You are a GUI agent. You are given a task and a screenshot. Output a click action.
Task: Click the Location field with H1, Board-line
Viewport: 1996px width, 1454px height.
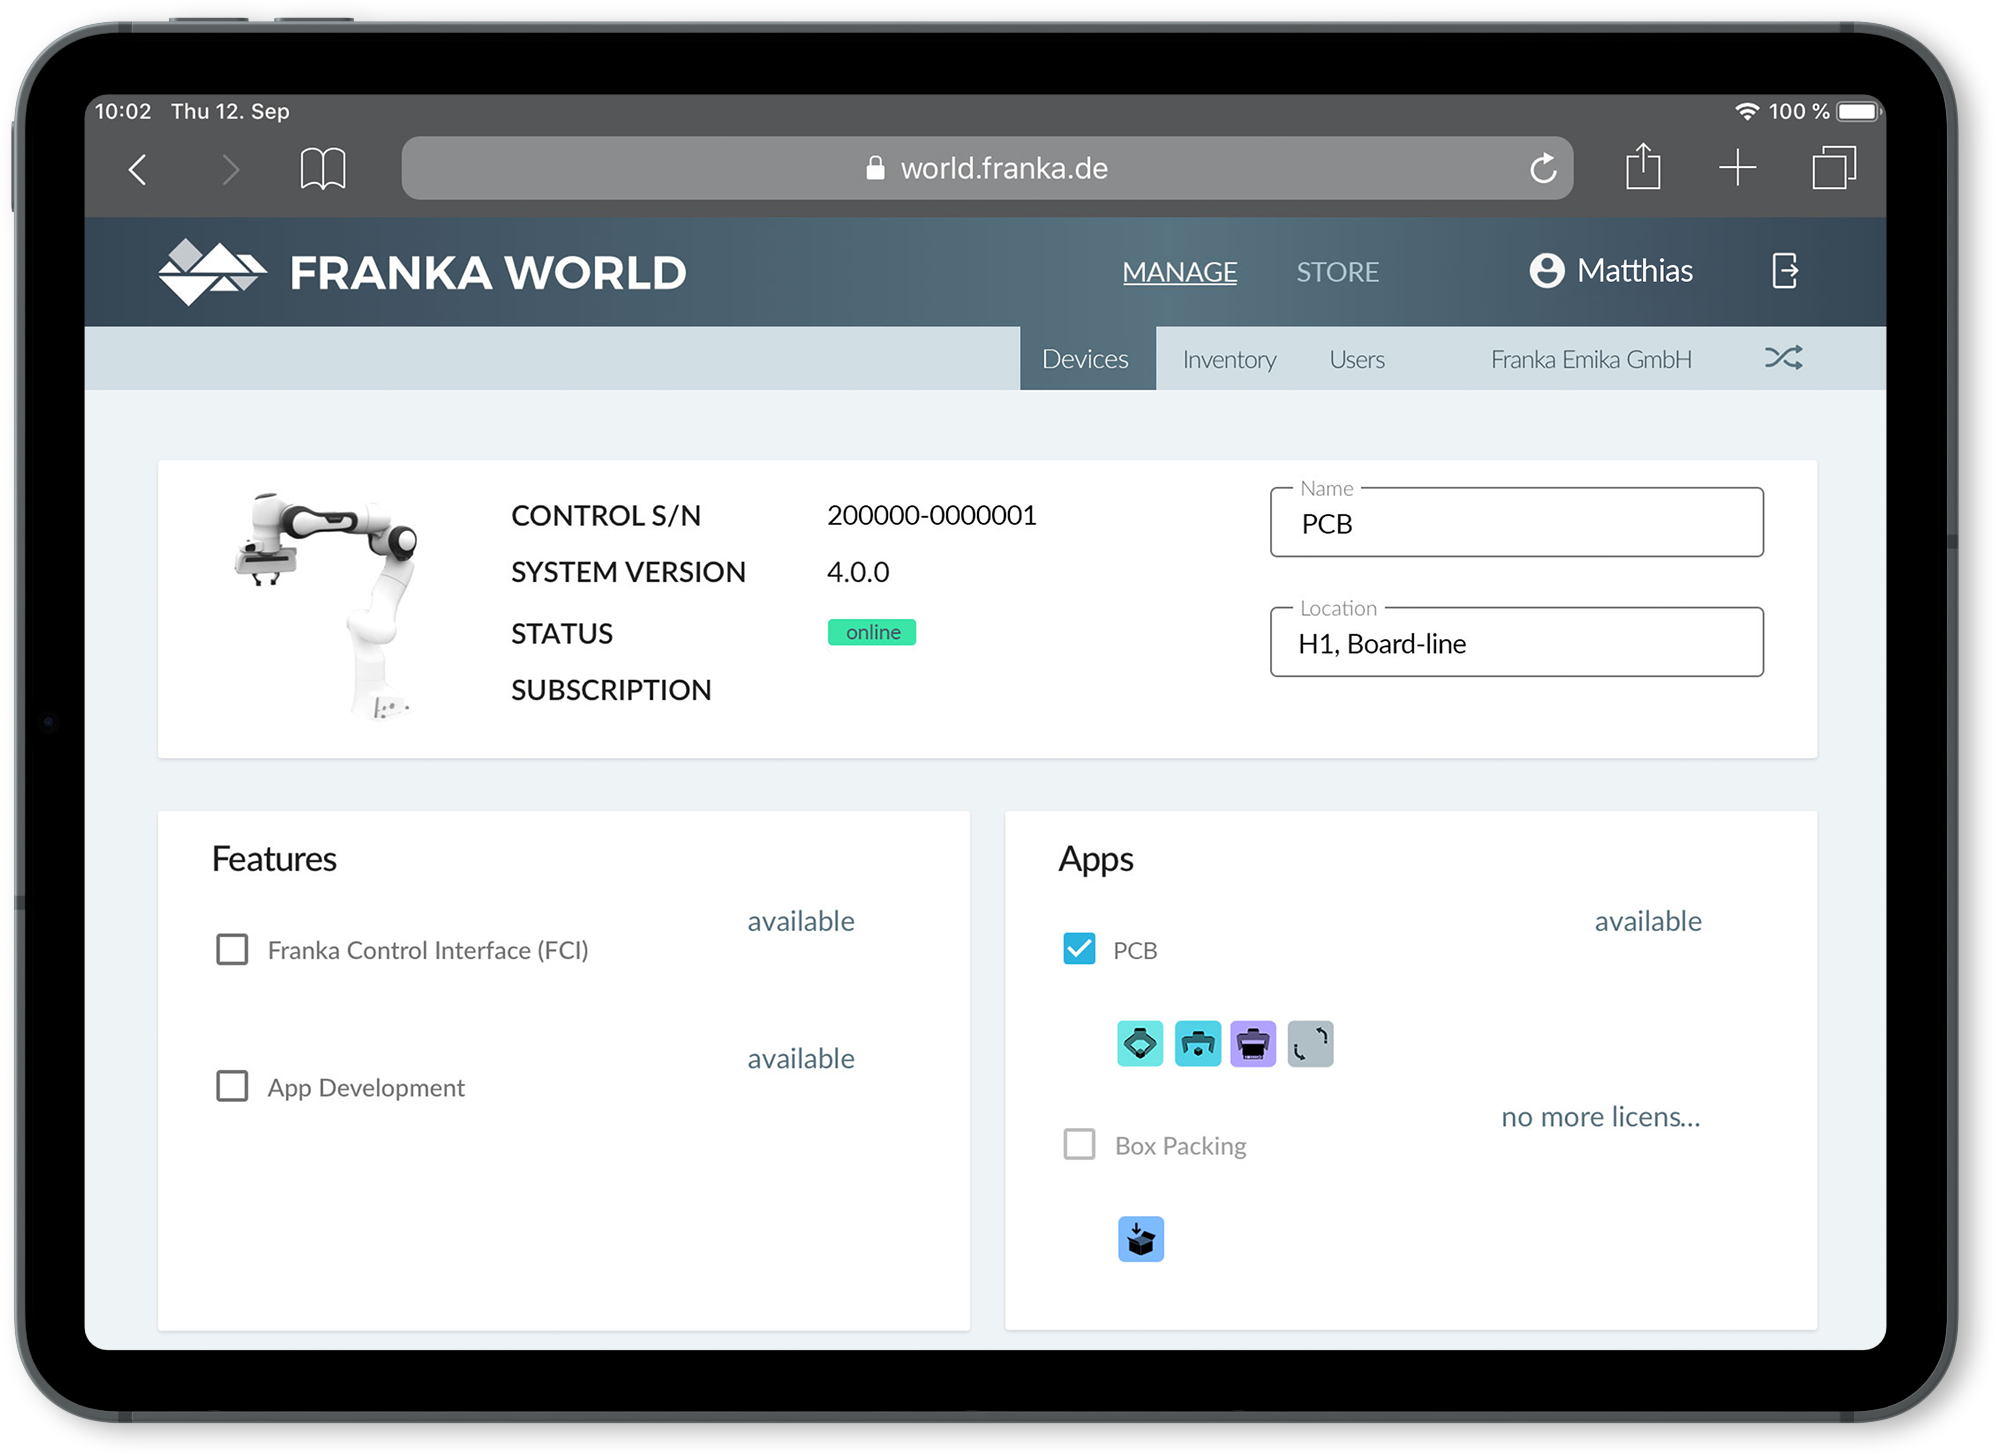click(x=1516, y=643)
